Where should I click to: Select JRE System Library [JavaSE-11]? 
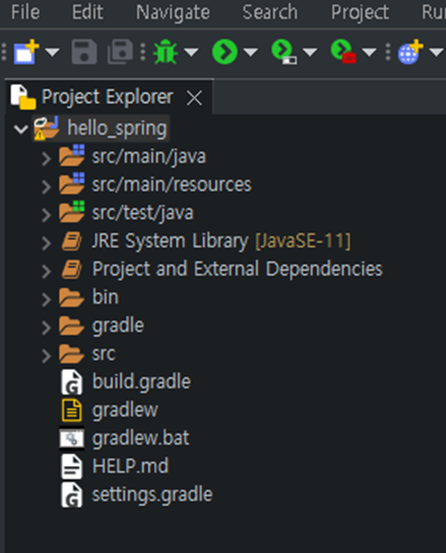[221, 241]
